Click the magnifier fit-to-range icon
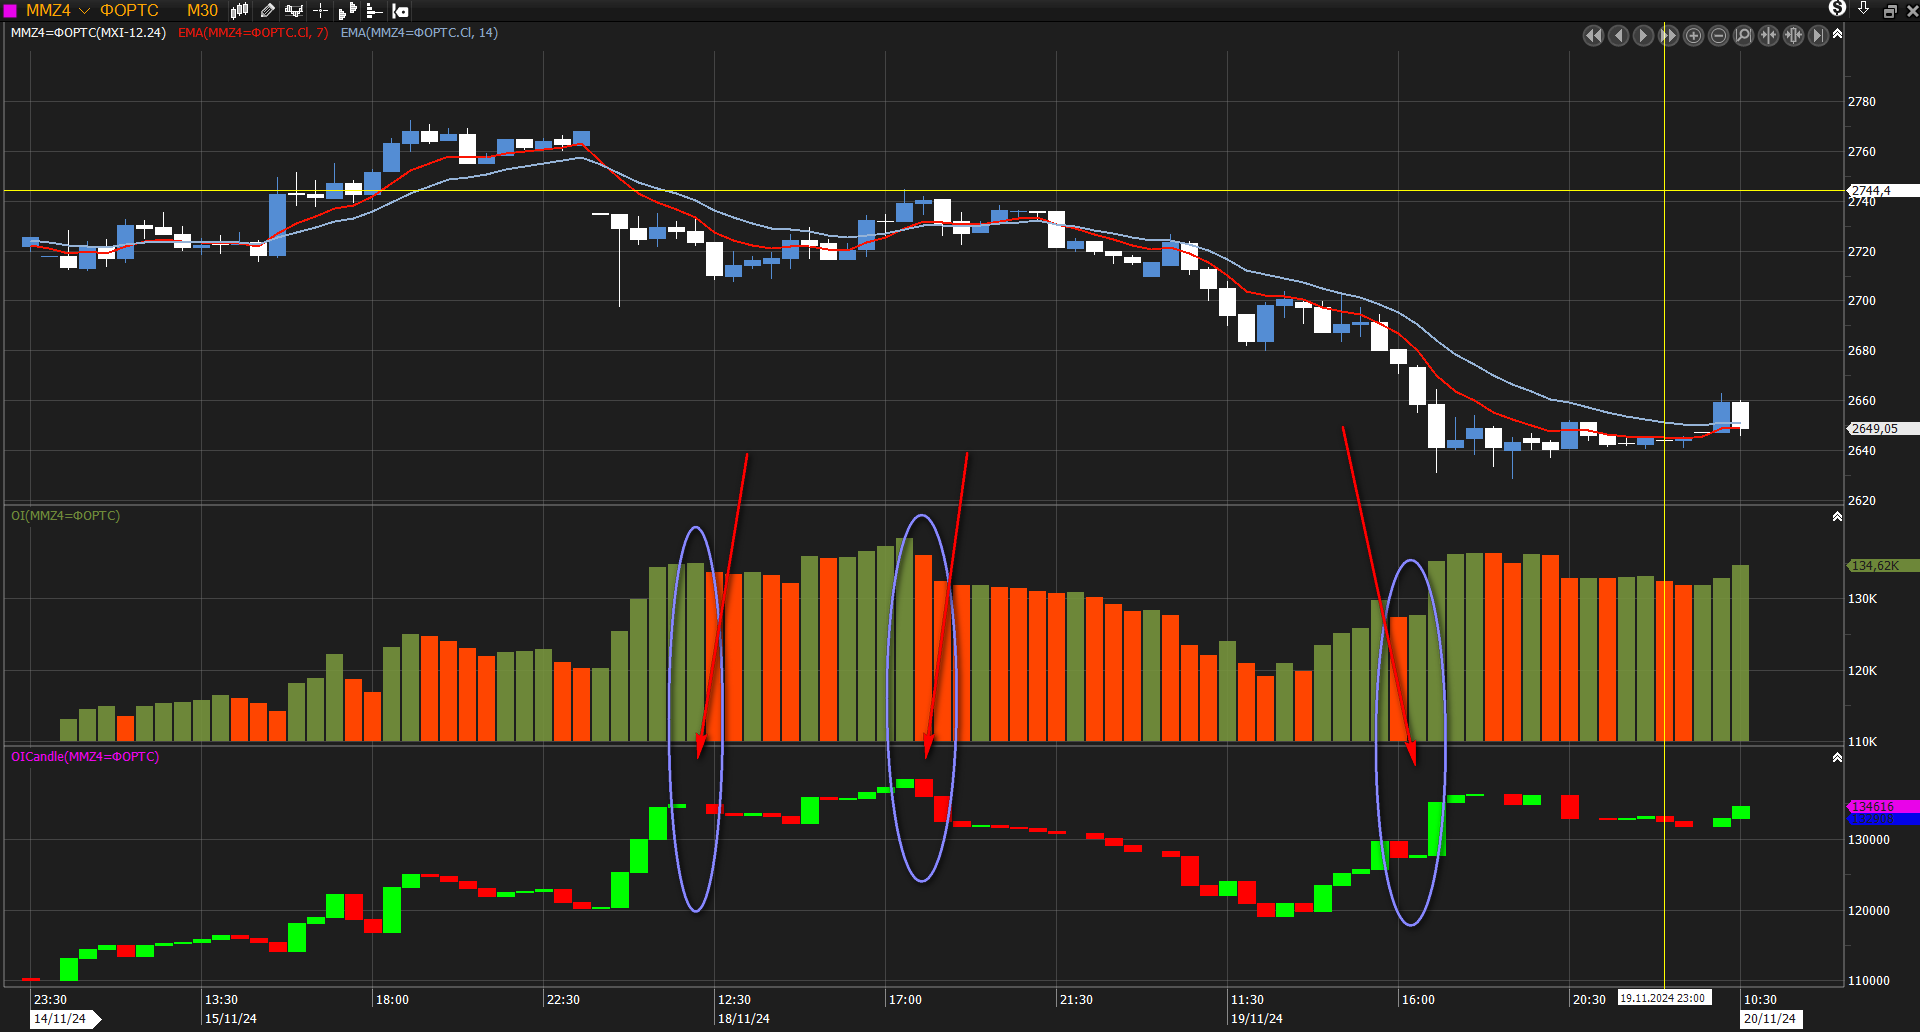 tap(1743, 36)
